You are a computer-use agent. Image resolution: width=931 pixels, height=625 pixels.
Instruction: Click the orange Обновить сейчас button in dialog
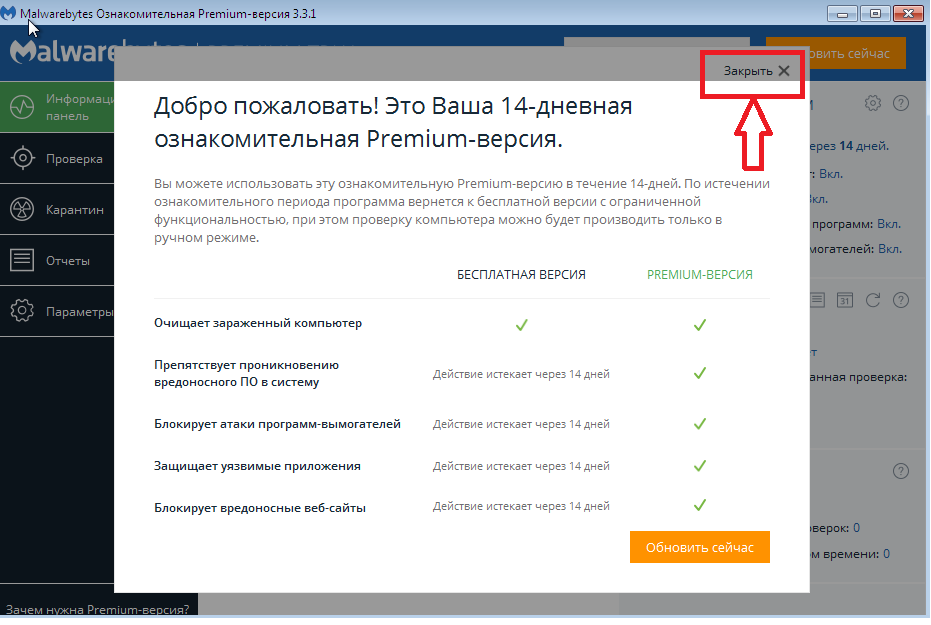click(699, 547)
